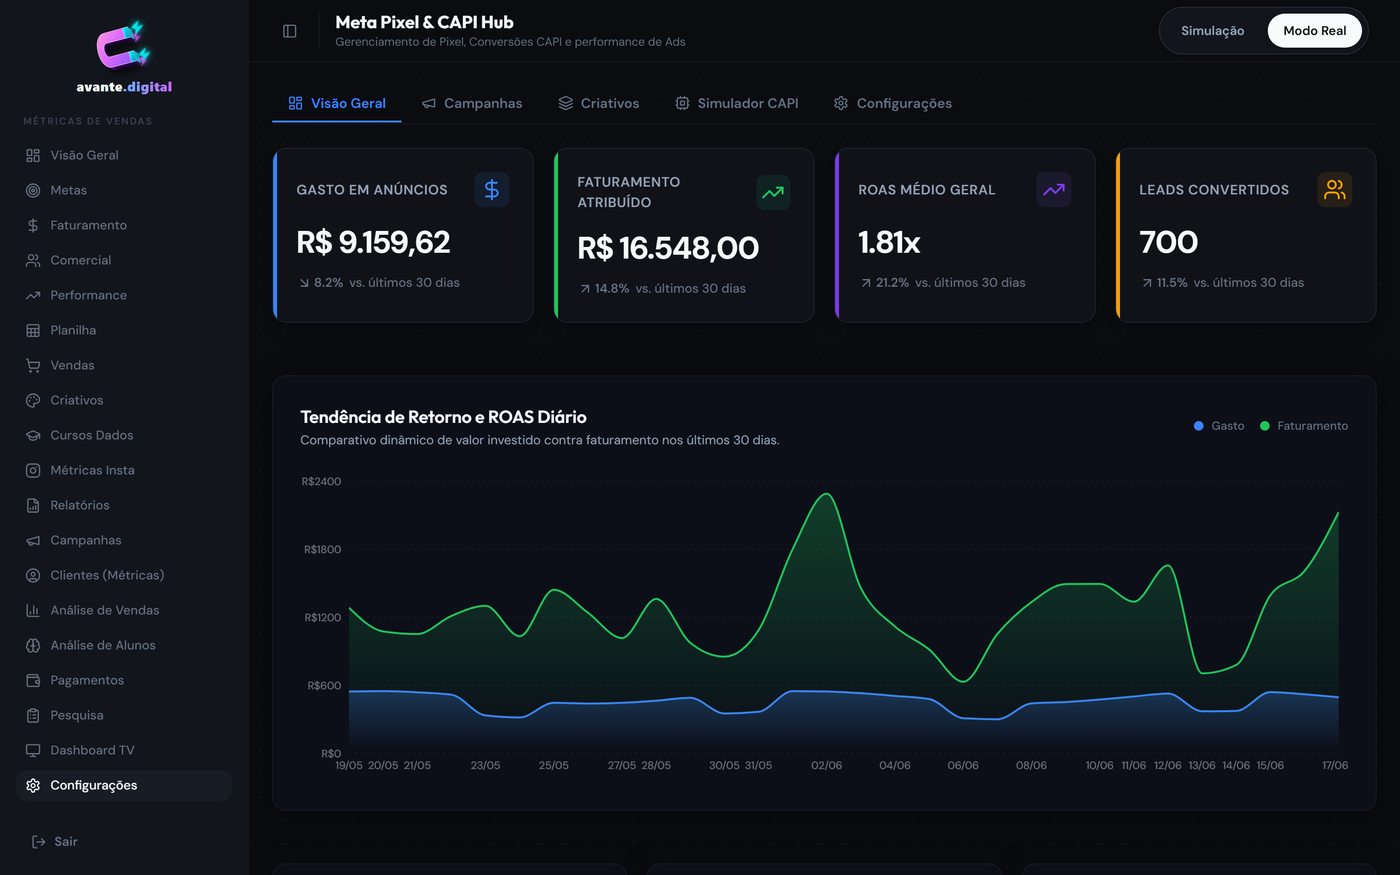Click the 1.81x ROAS value

[889, 242]
